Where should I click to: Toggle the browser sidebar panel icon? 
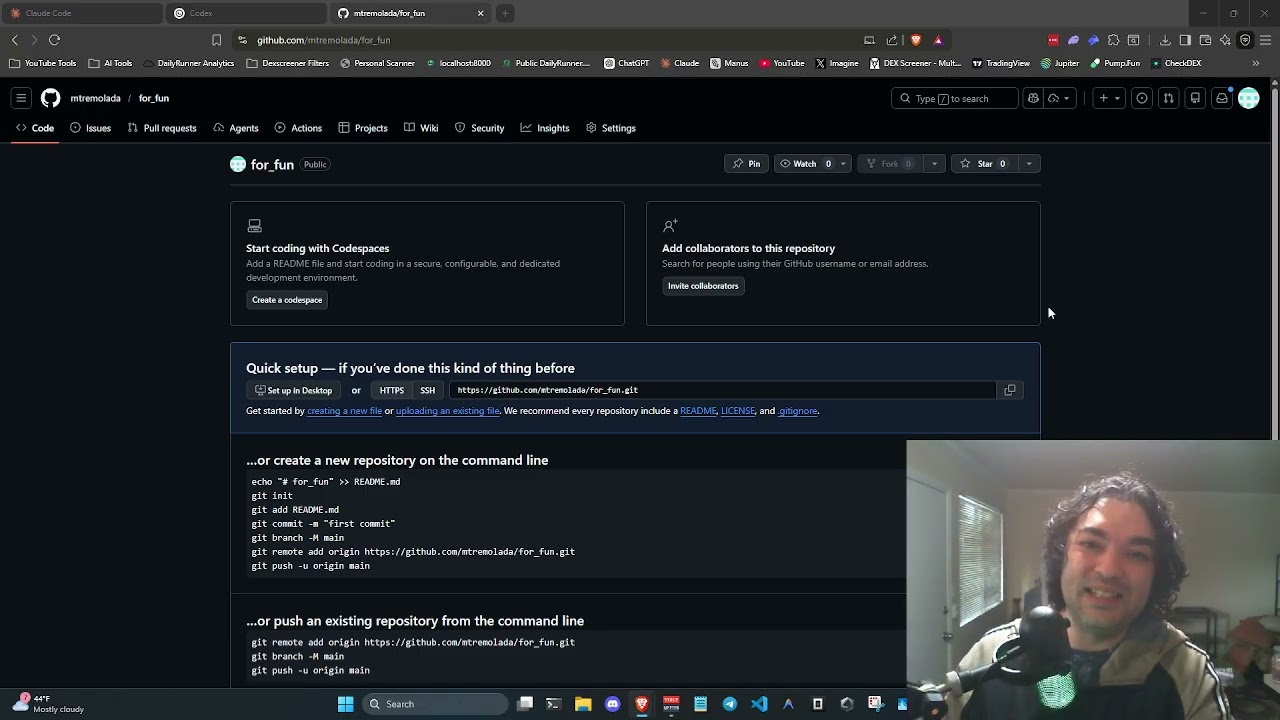click(1185, 40)
